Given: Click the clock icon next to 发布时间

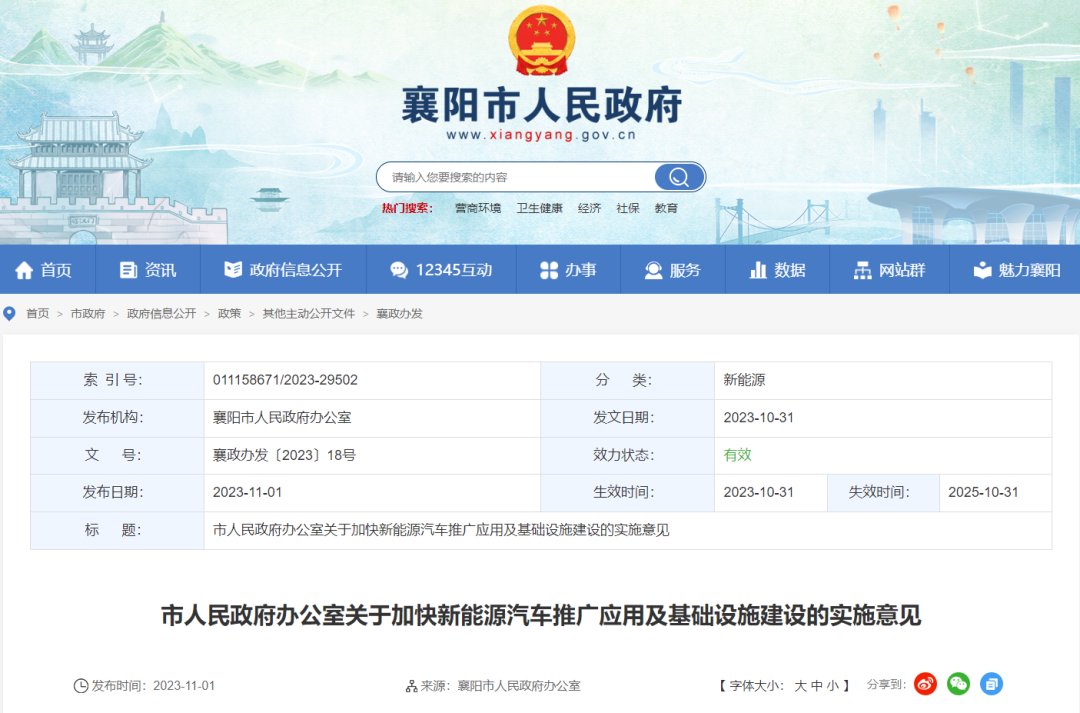Looking at the screenshot, I should click(x=81, y=685).
